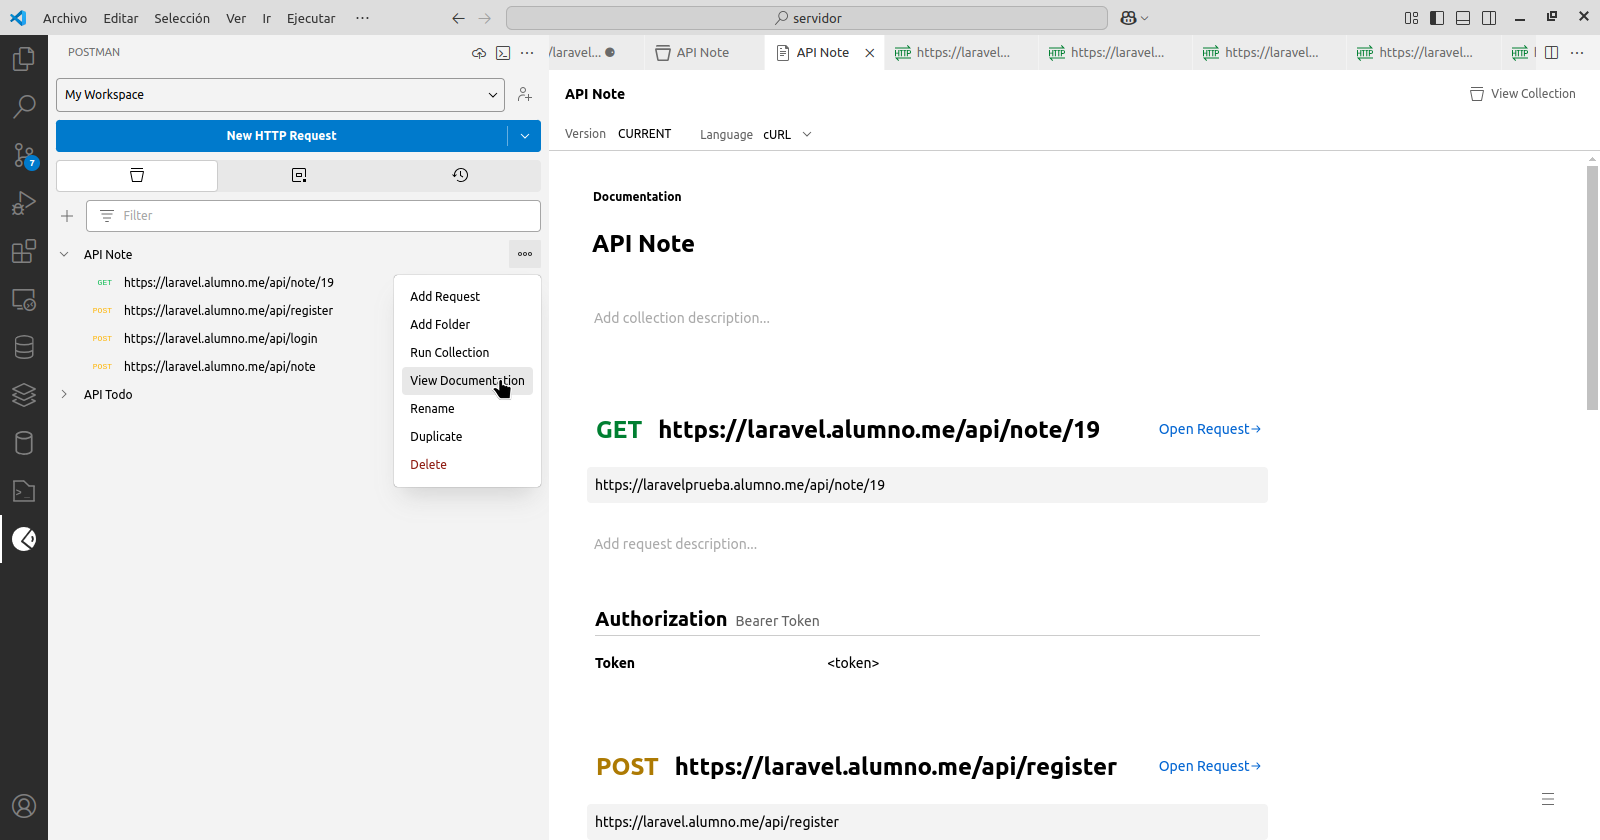The image size is (1600, 840).
Task: Click Add request description placeholder
Action: pos(675,544)
